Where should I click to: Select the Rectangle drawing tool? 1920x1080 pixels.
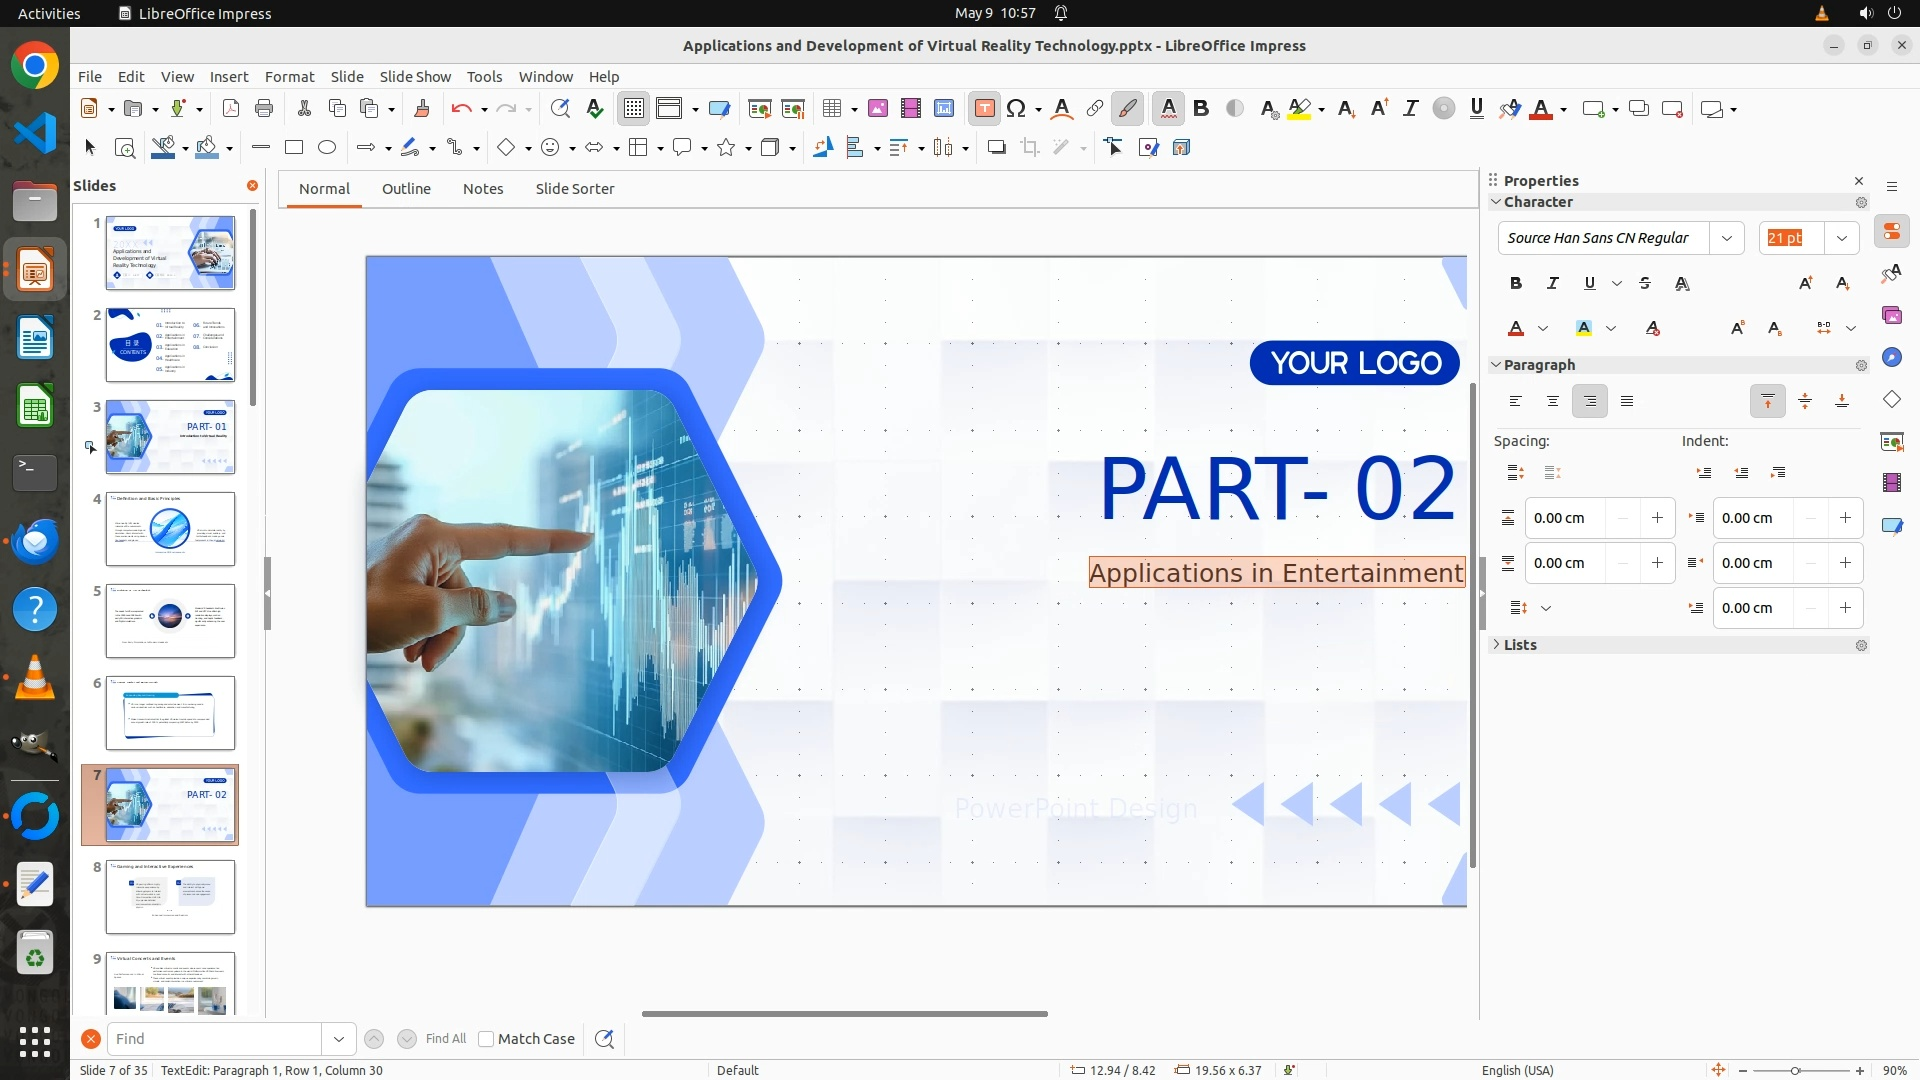tap(293, 148)
